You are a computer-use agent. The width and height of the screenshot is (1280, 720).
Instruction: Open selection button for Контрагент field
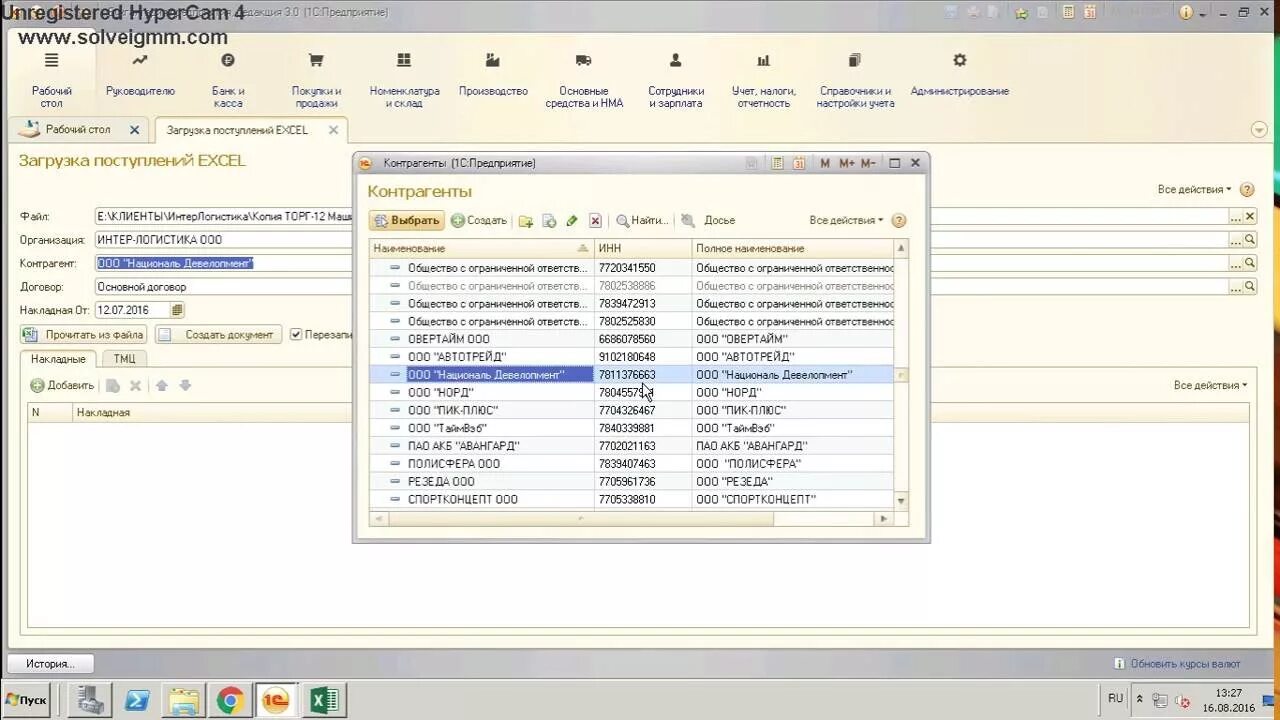pyautogui.click(x=1236, y=263)
